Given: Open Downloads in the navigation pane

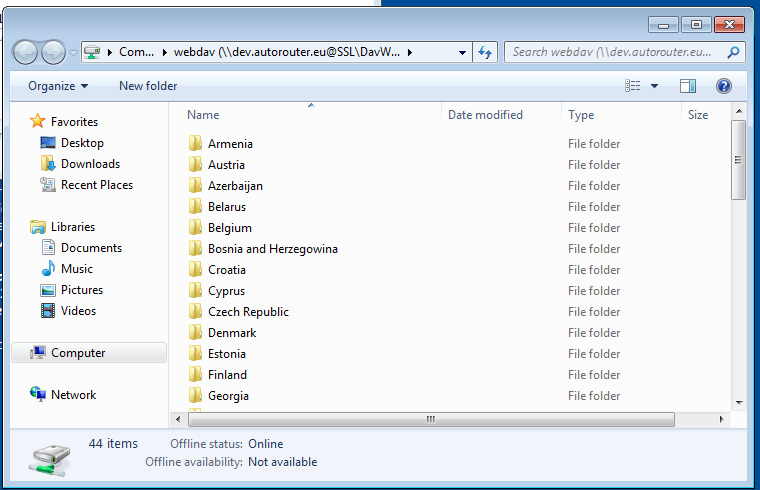Looking at the screenshot, I should tap(80, 164).
